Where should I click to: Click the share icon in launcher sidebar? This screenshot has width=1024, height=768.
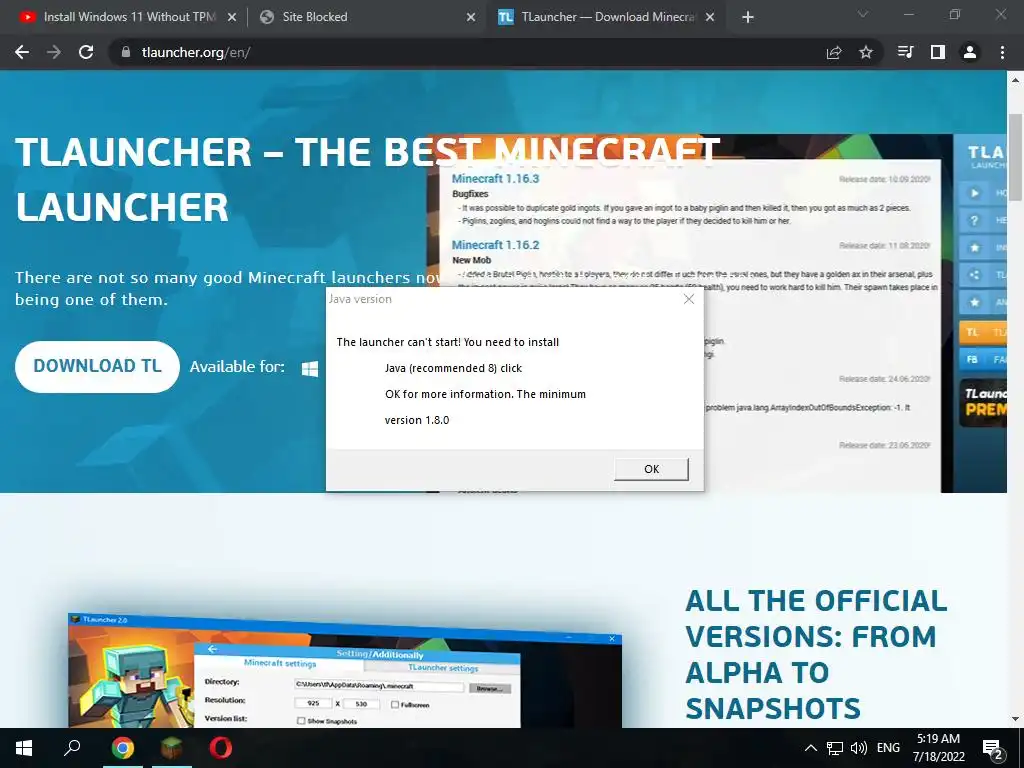point(974,275)
